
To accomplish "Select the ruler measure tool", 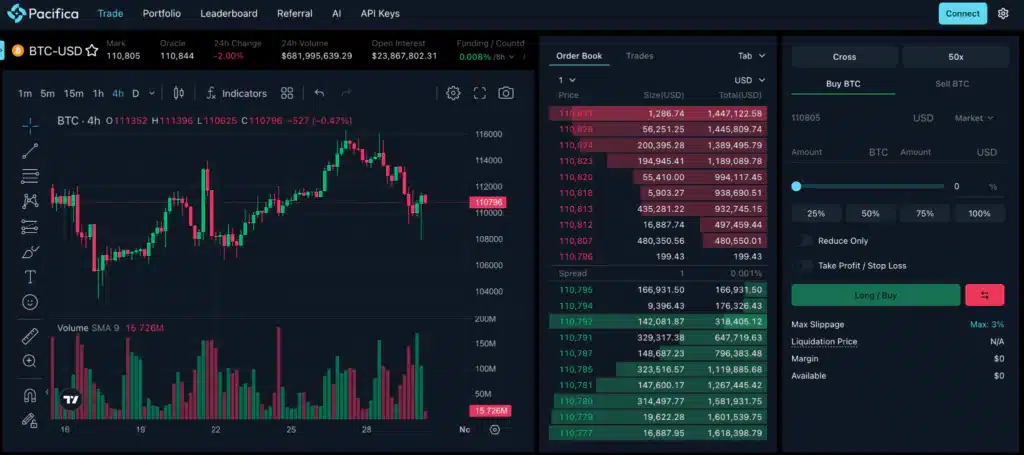I will [x=30, y=336].
